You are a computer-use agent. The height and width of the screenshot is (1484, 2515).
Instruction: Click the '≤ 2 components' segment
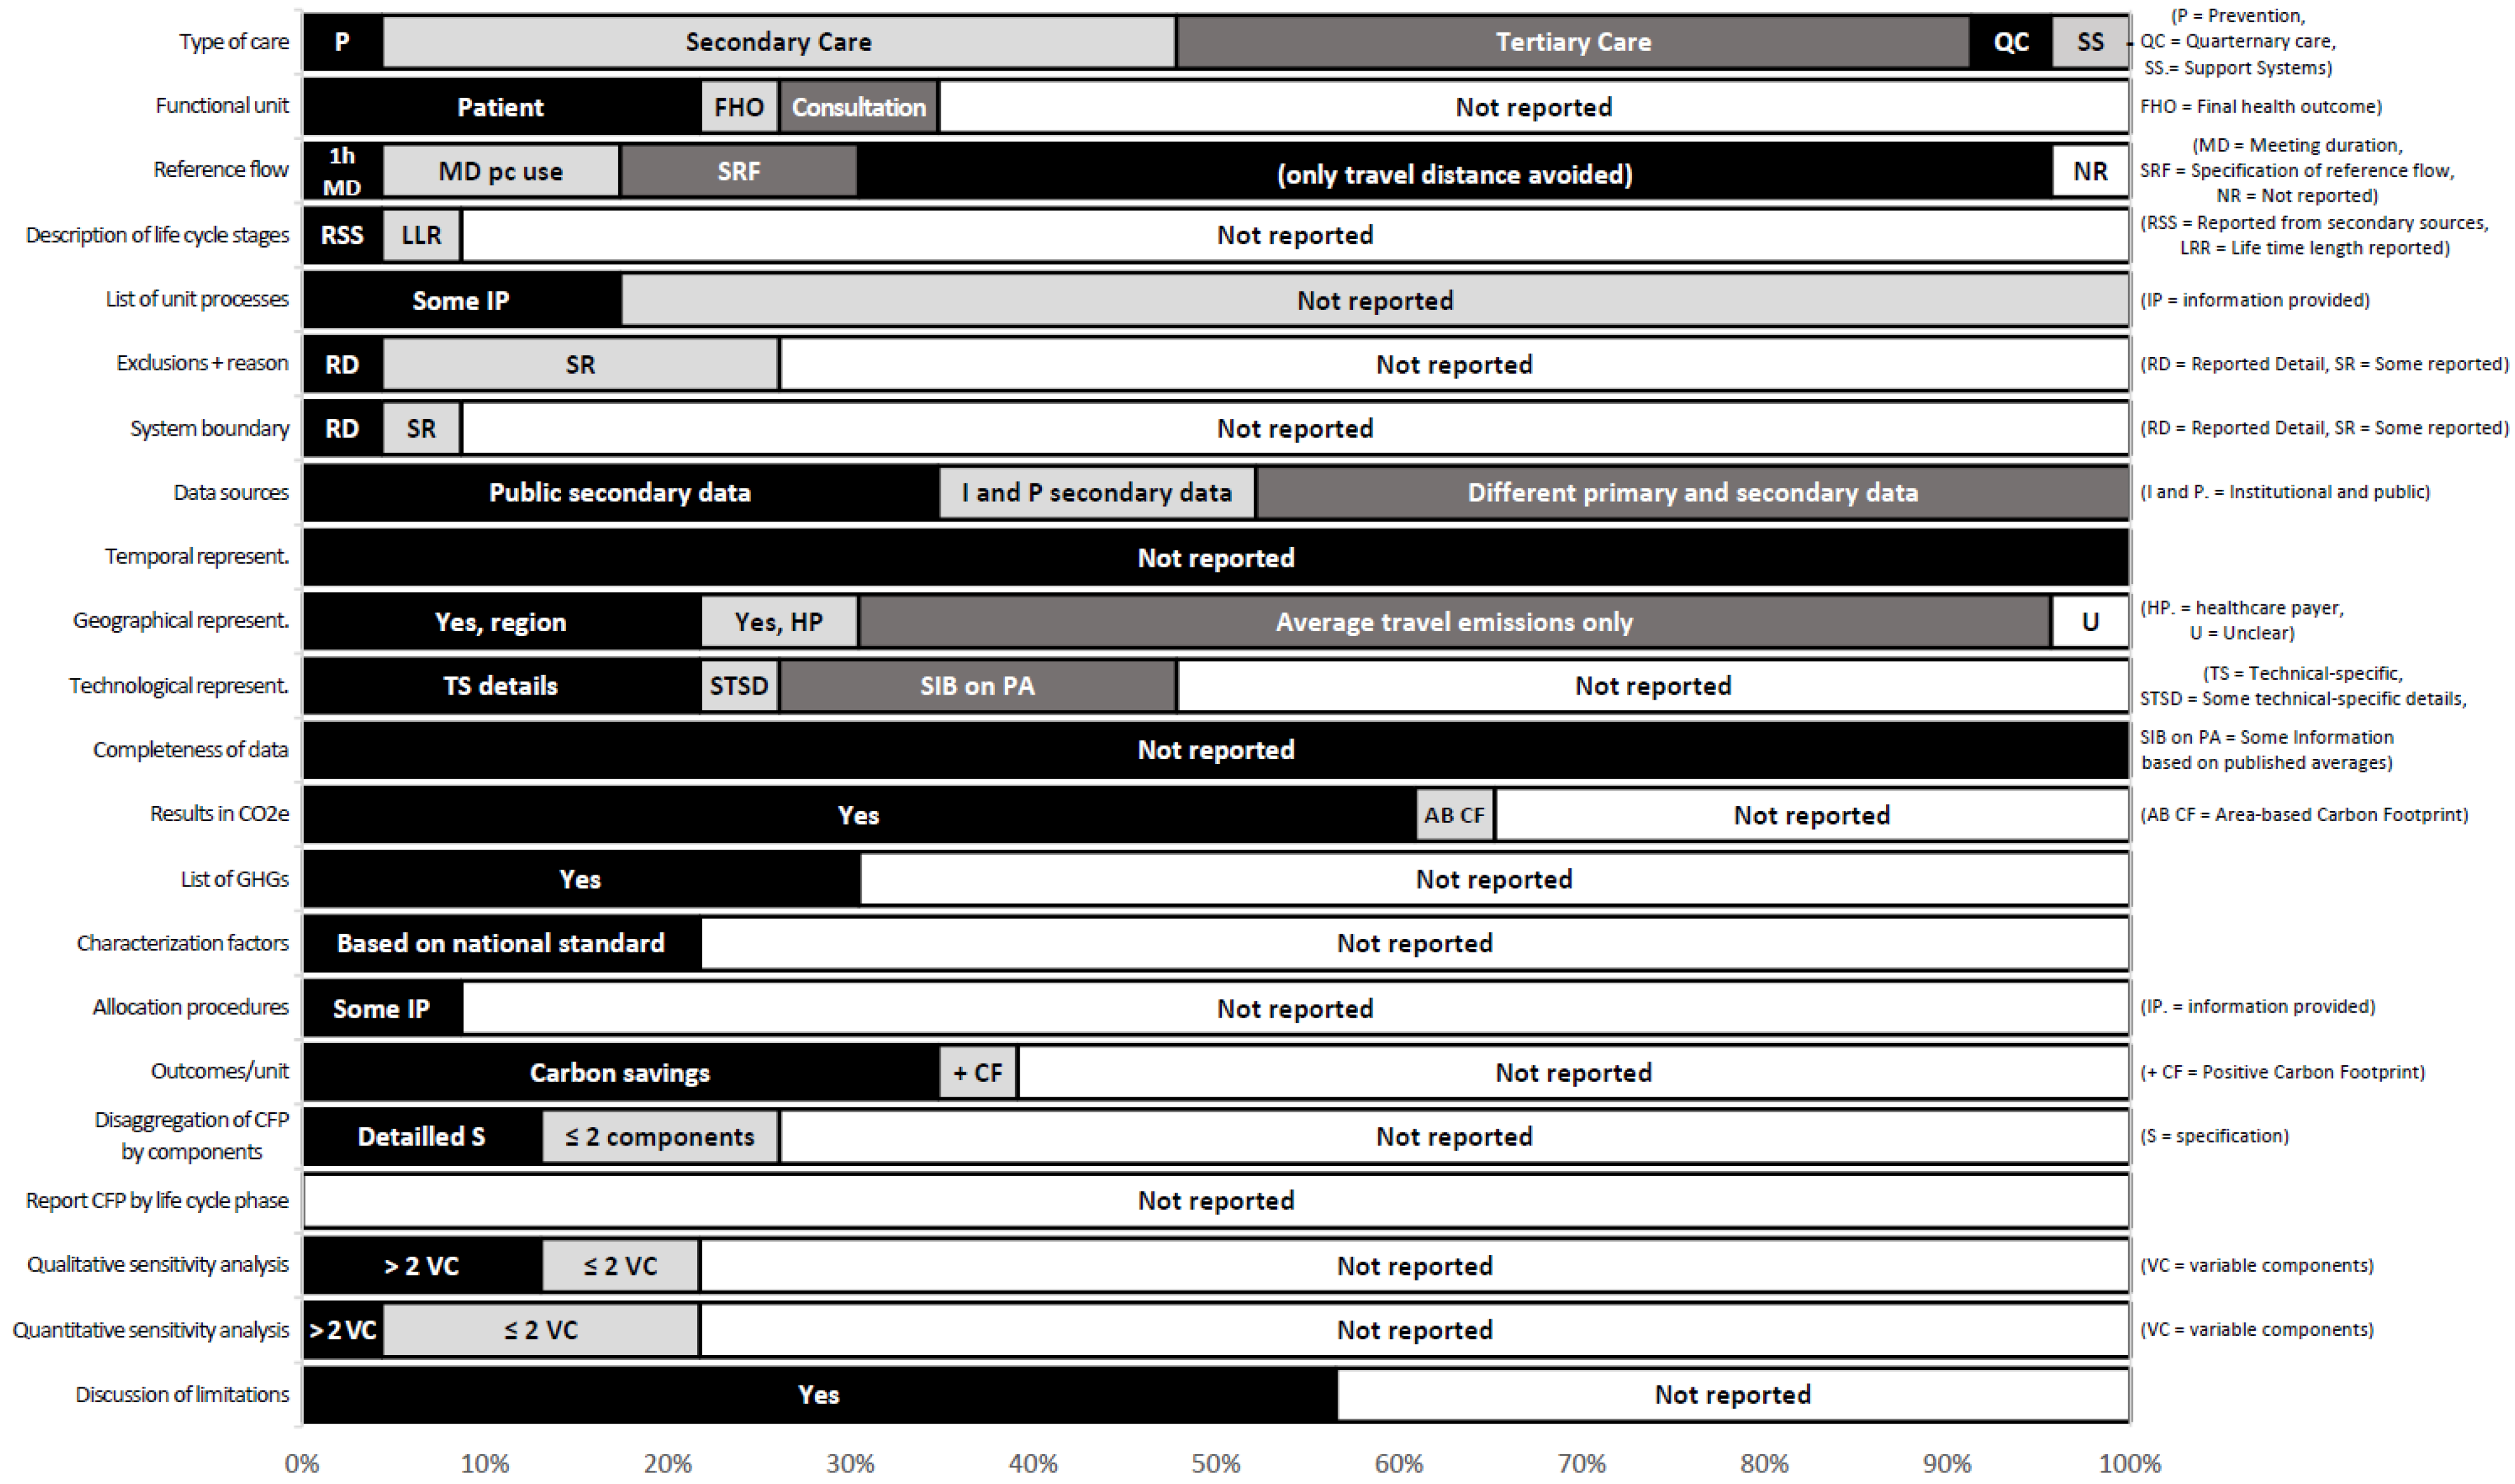coord(660,1136)
